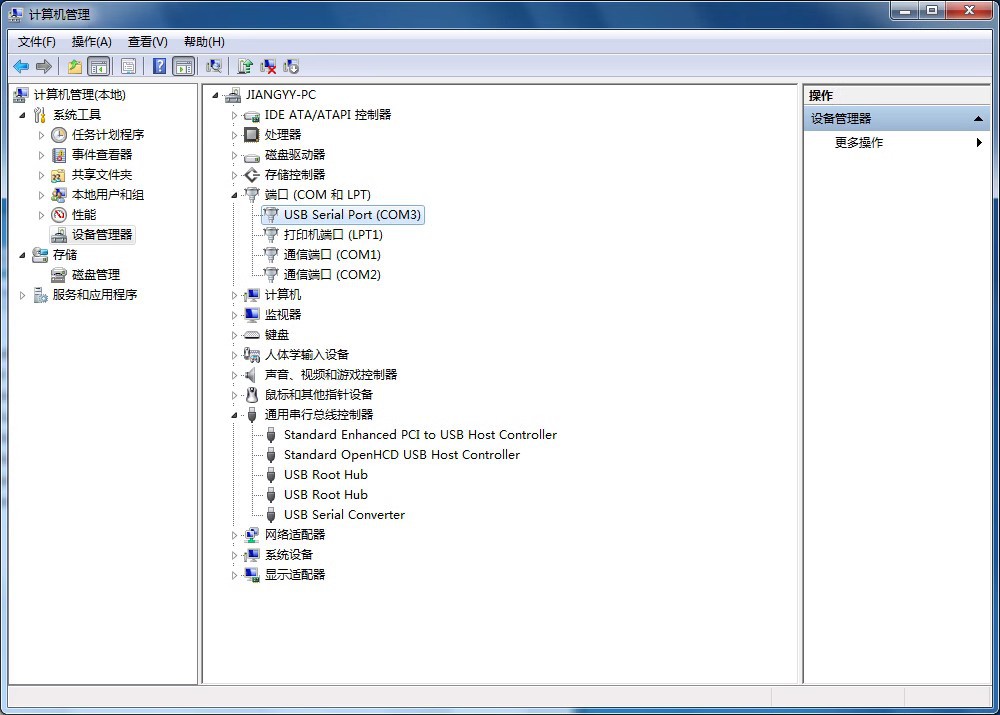Click the 性能 icon in left tree

click(59, 214)
